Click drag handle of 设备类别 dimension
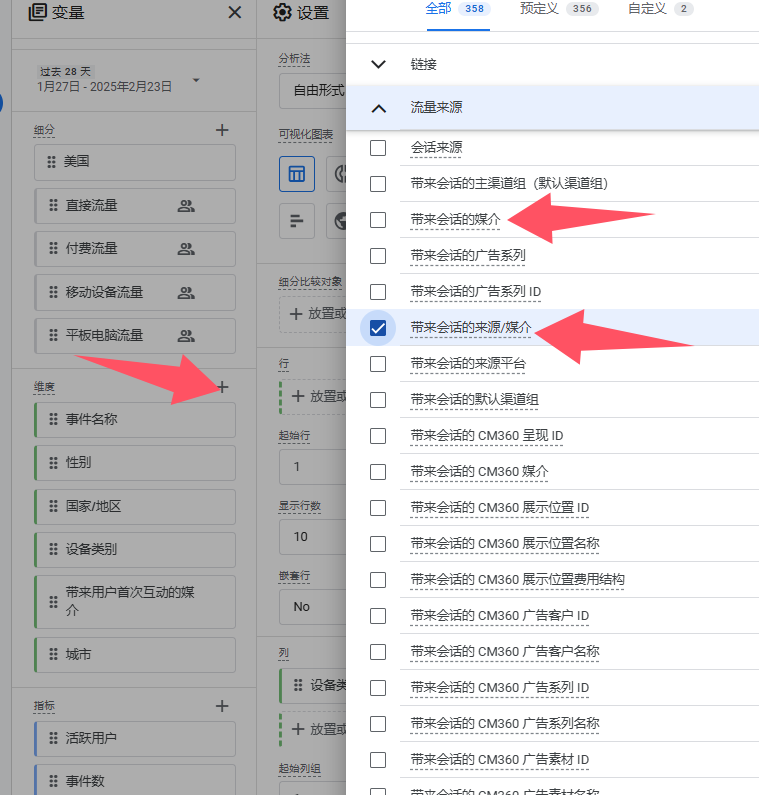Image resolution: width=759 pixels, height=795 pixels. pyautogui.click(x=53, y=549)
